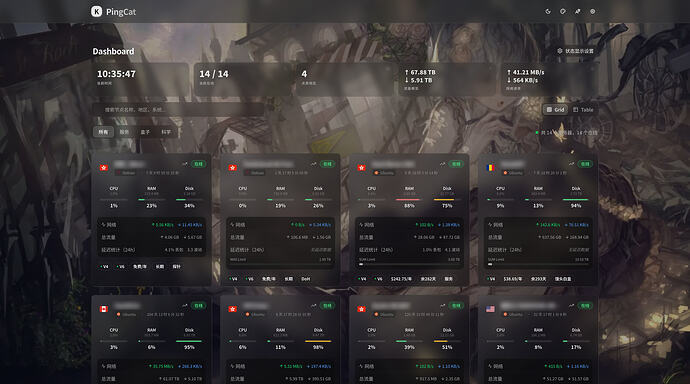
Task: Click the V6 tag on the RAM 23% card
Action: (121, 267)
